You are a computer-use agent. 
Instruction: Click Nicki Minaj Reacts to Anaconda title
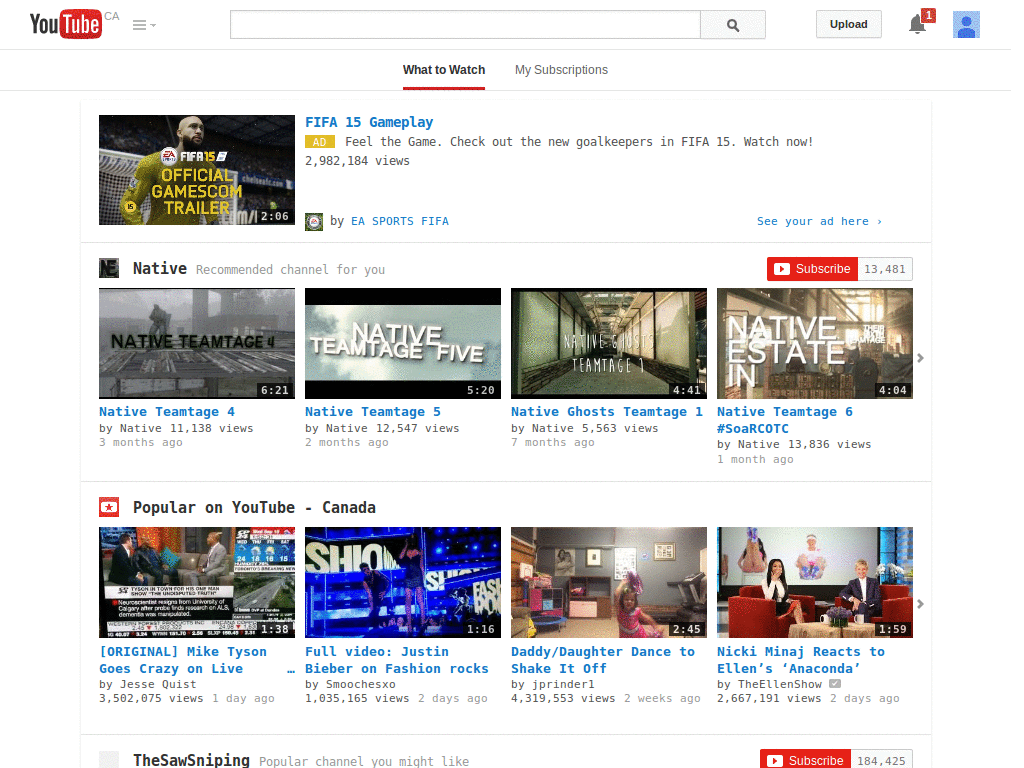[x=801, y=660]
